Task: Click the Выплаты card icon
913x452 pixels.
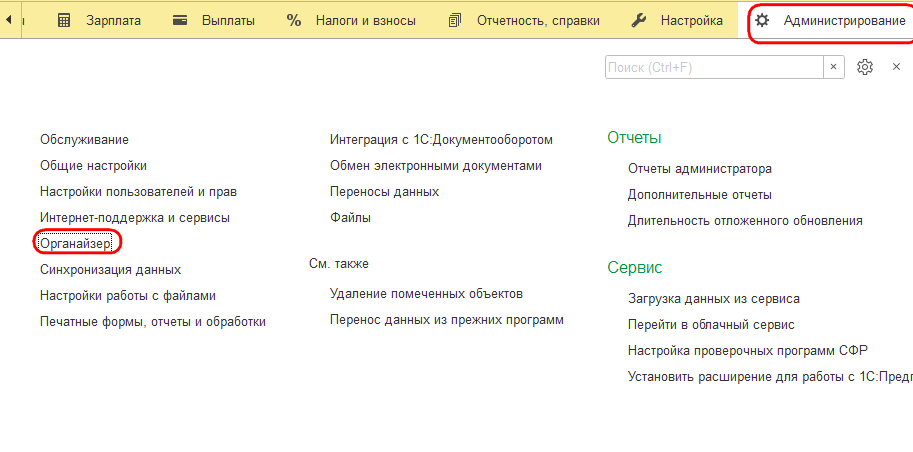Action: click(x=180, y=21)
